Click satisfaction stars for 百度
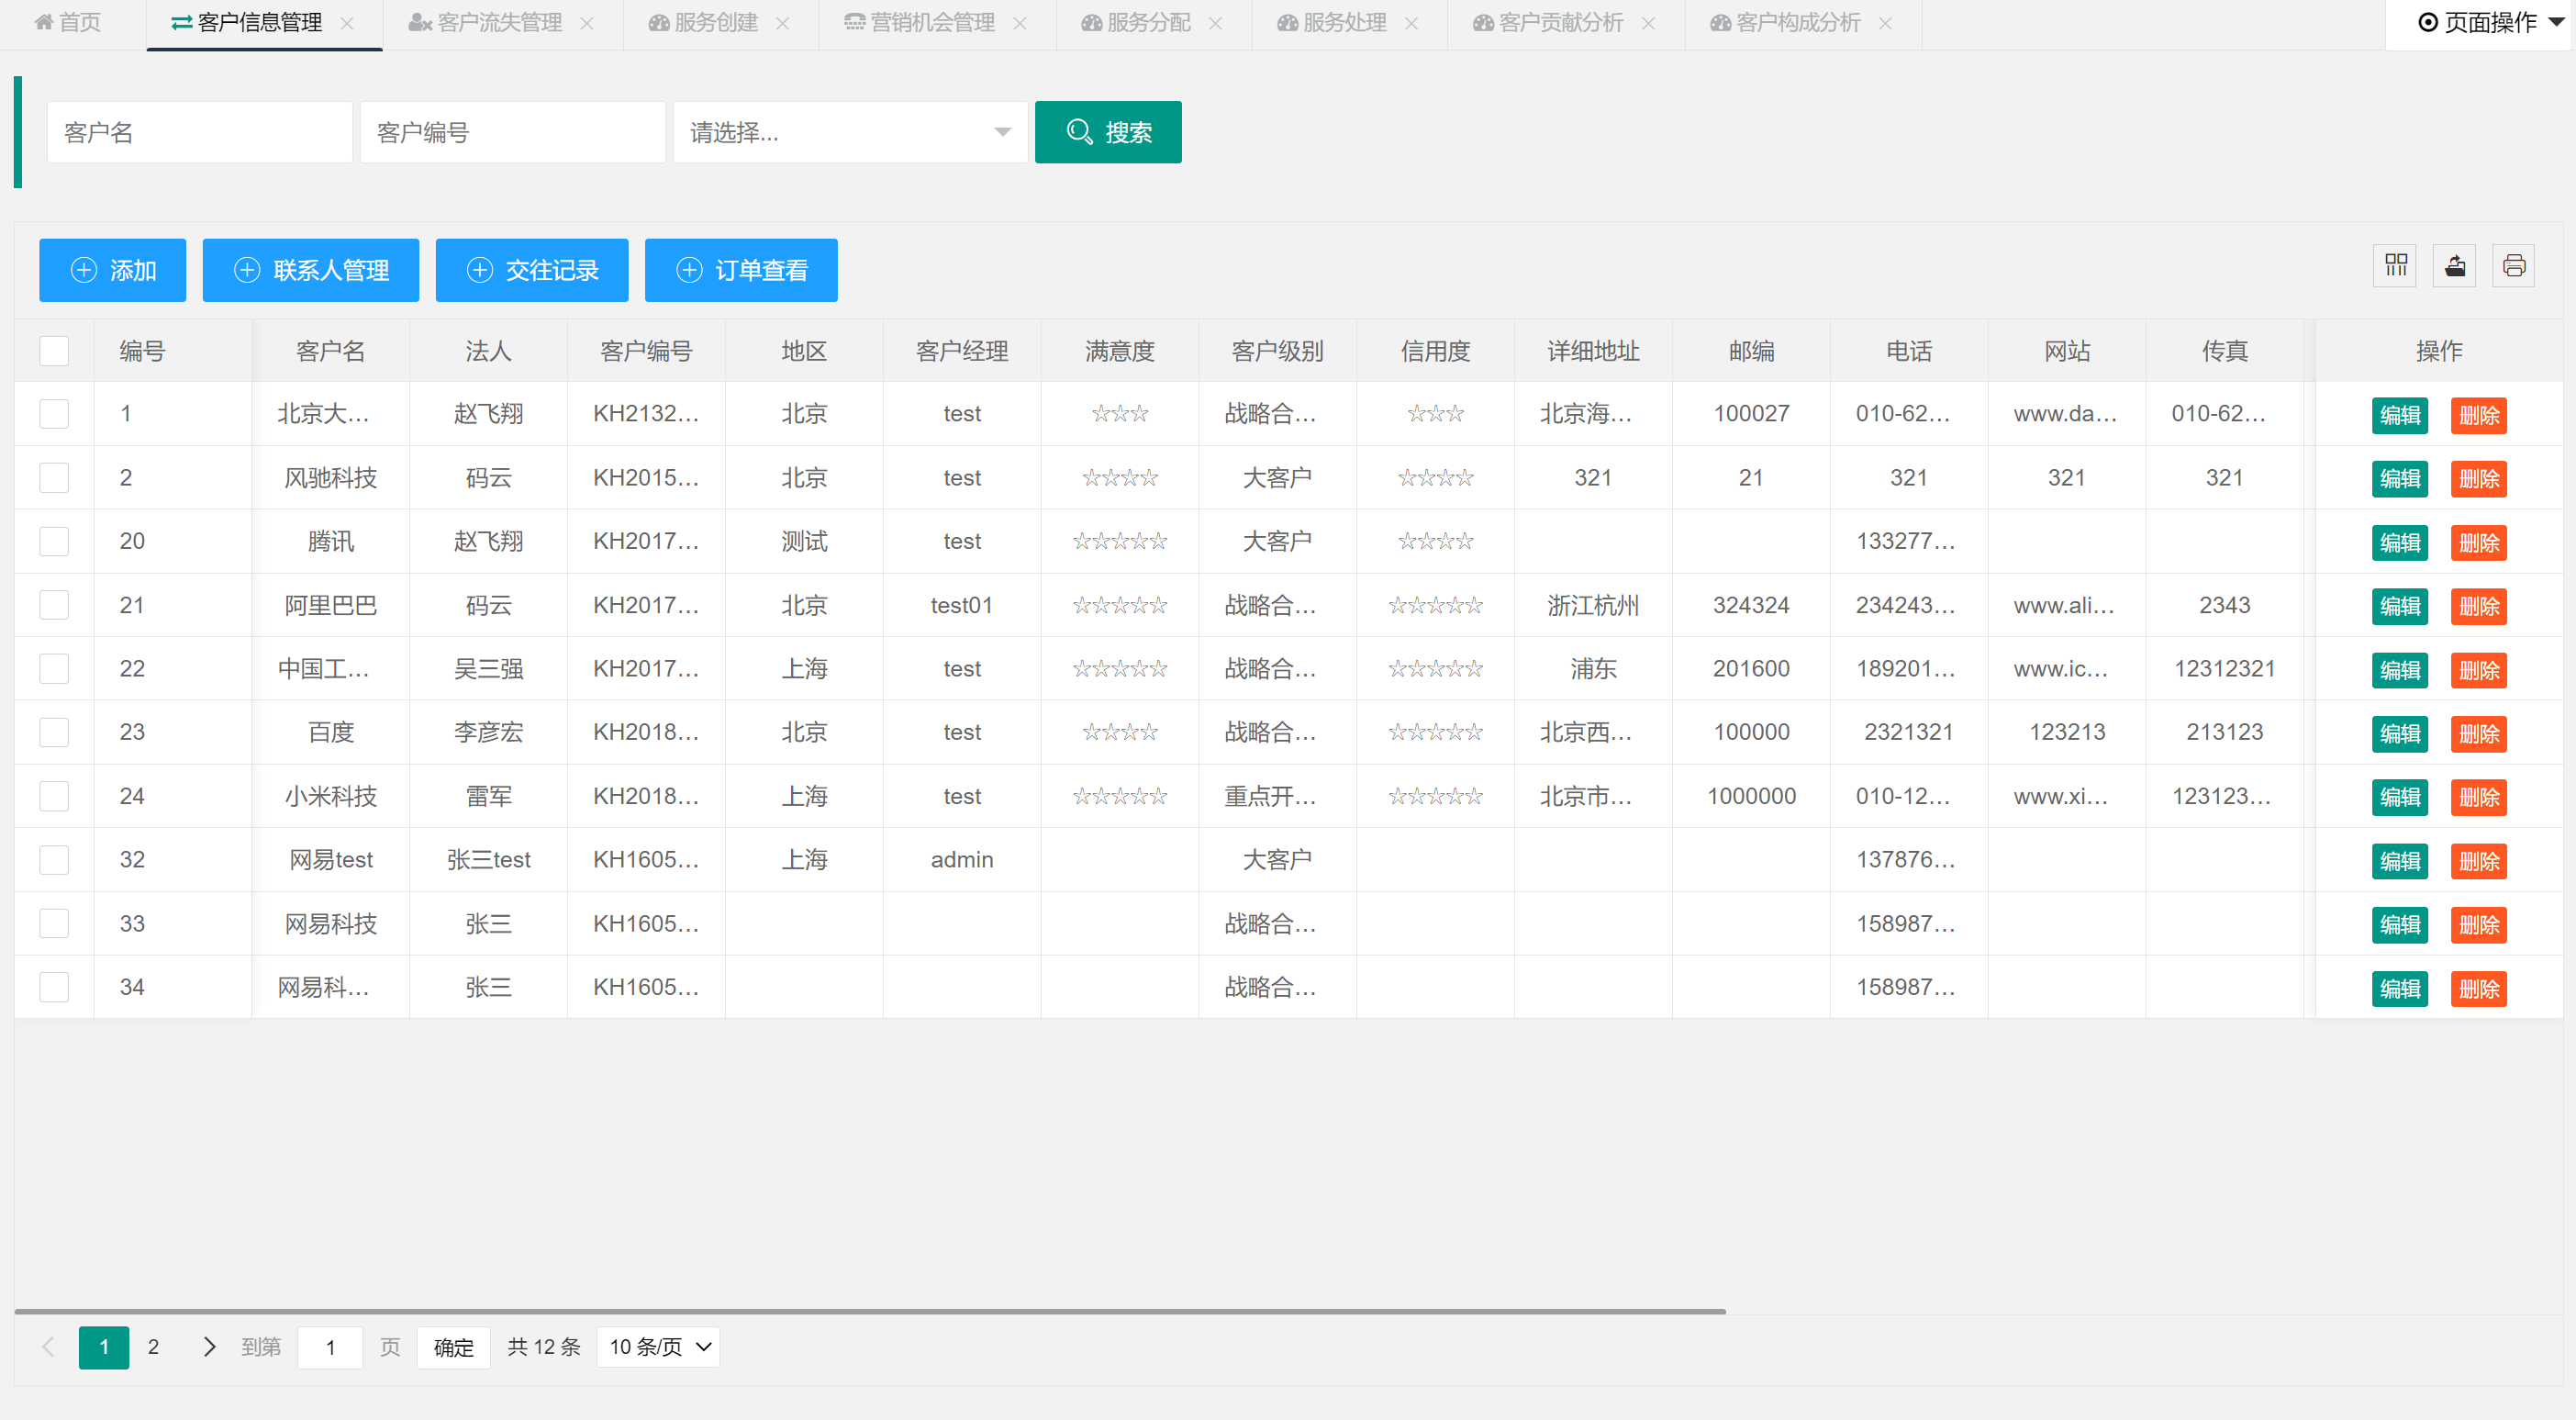Image resolution: width=2576 pixels, height=1420 pixels. pos(1120,733)
